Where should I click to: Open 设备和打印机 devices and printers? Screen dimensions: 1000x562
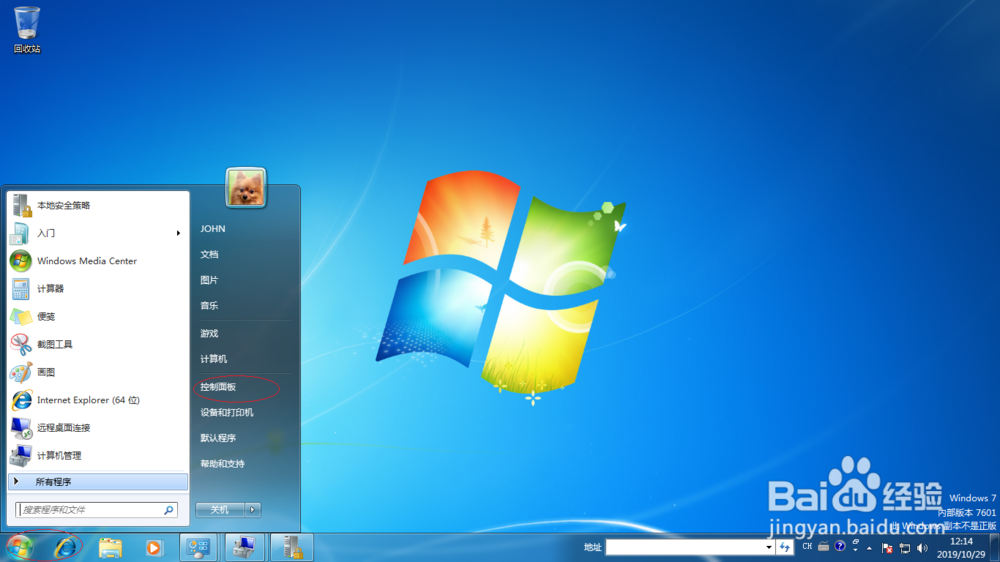tap(227, 413)
